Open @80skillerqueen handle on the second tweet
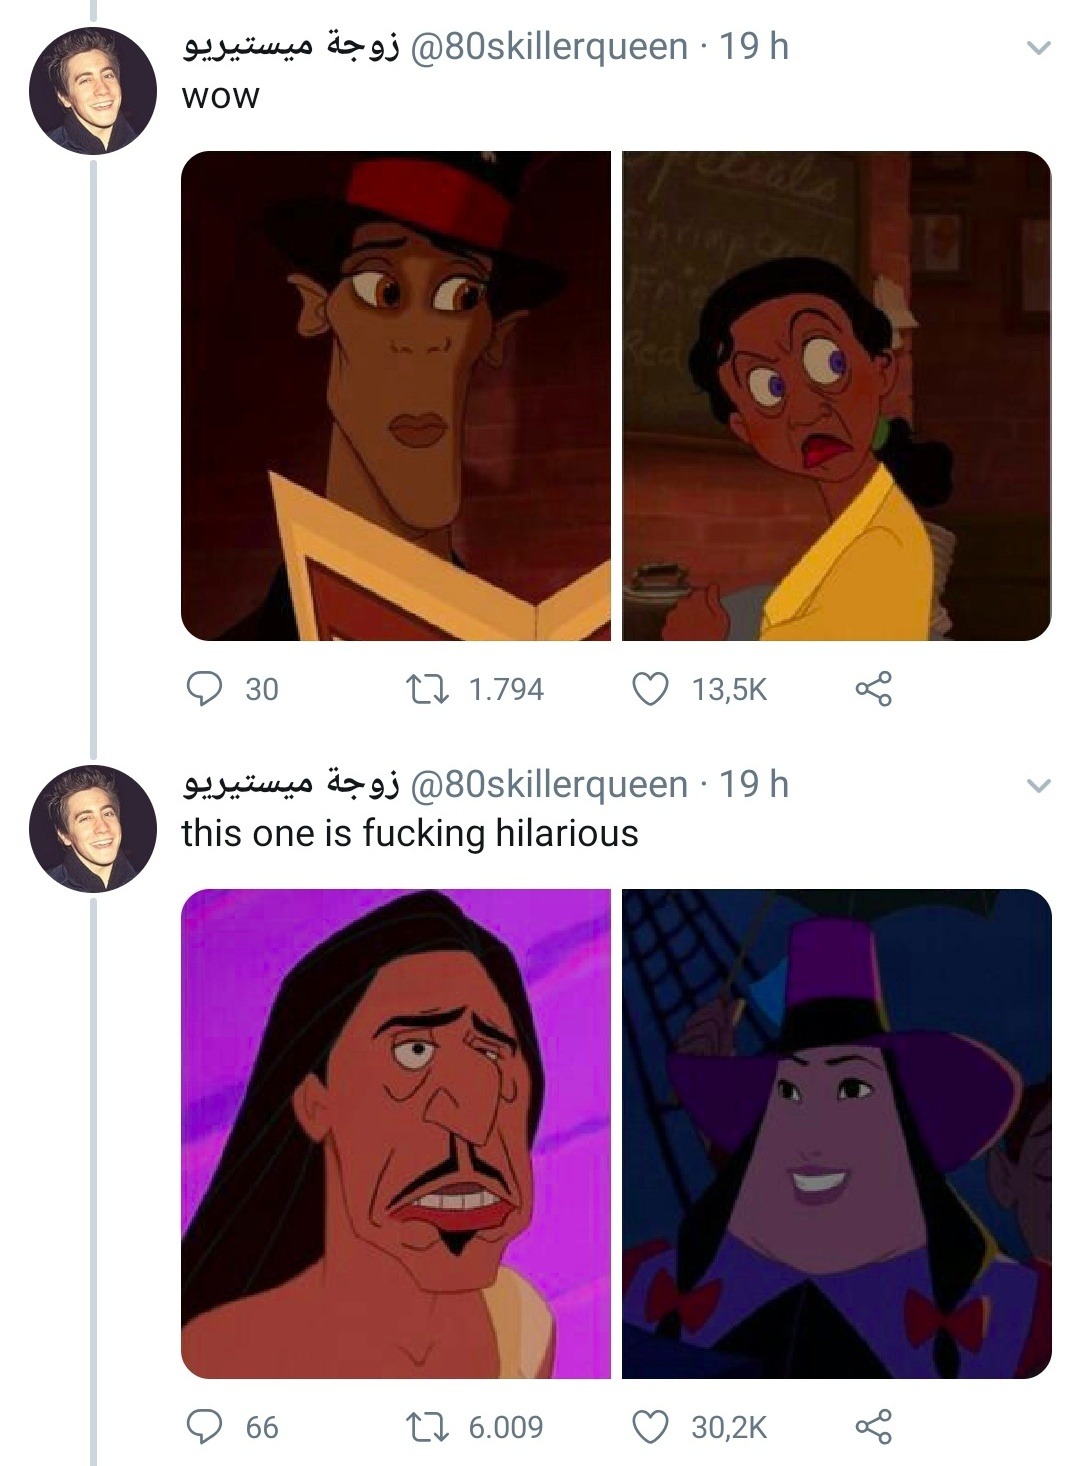 [548, 784]
